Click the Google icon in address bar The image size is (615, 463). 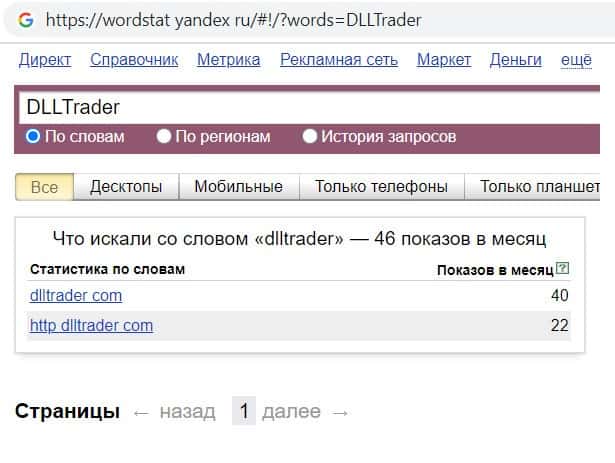[x=26, y=20]
